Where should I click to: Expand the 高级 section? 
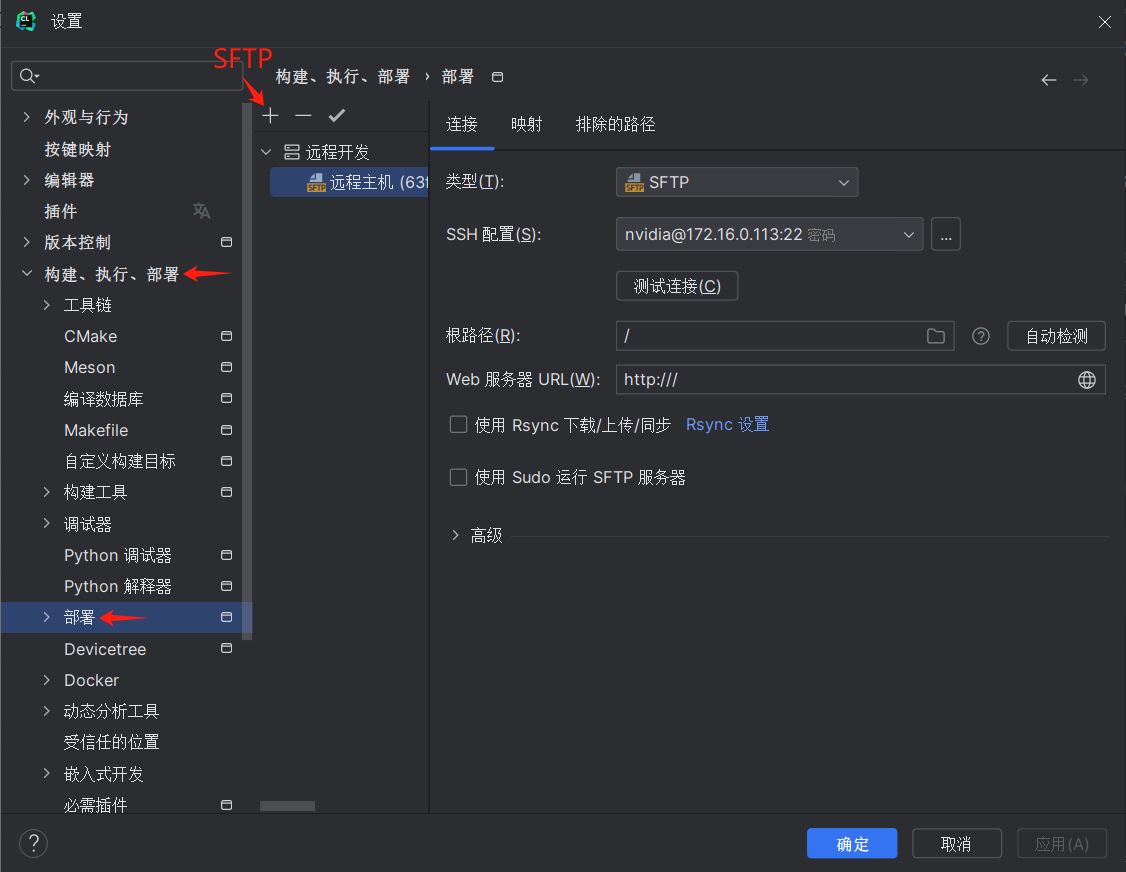point(455,535)
